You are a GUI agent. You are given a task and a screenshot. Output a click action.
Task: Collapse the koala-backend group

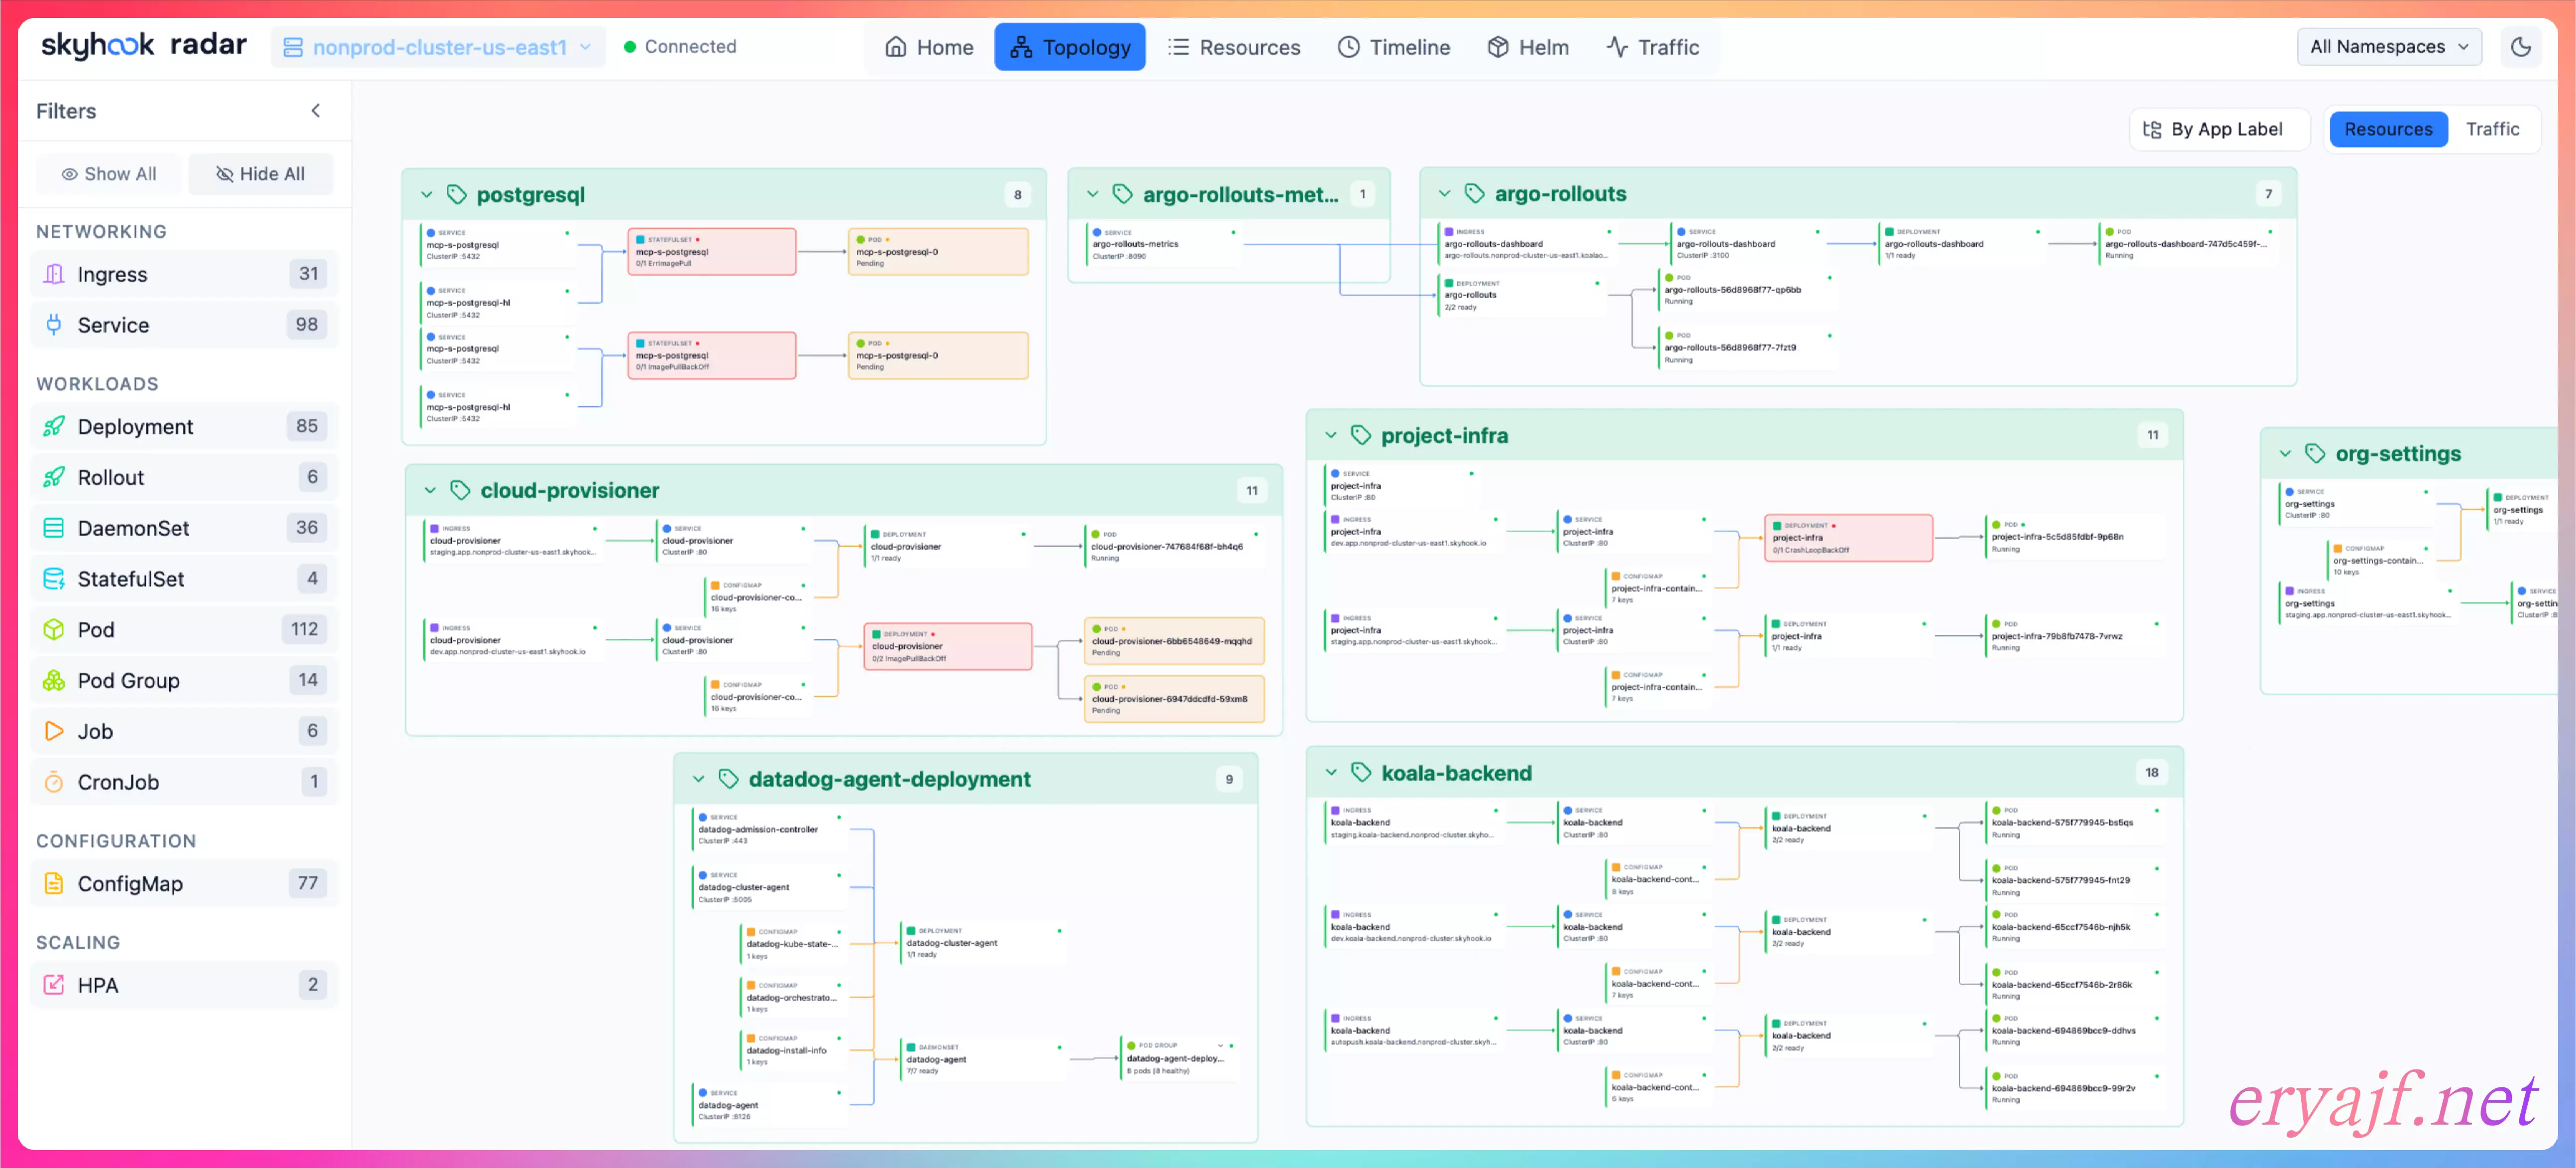tap(1331, 772)
